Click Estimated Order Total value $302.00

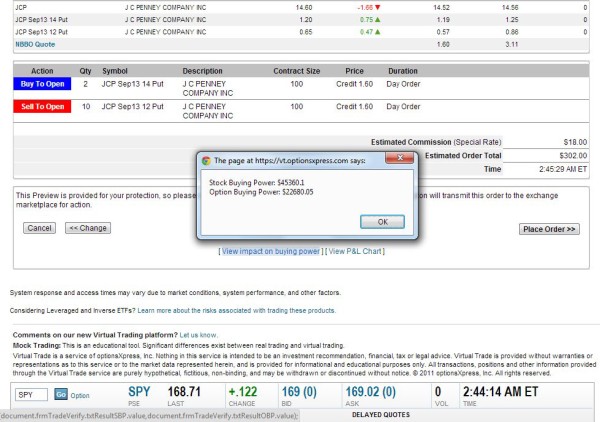click(x=573, y=156)
